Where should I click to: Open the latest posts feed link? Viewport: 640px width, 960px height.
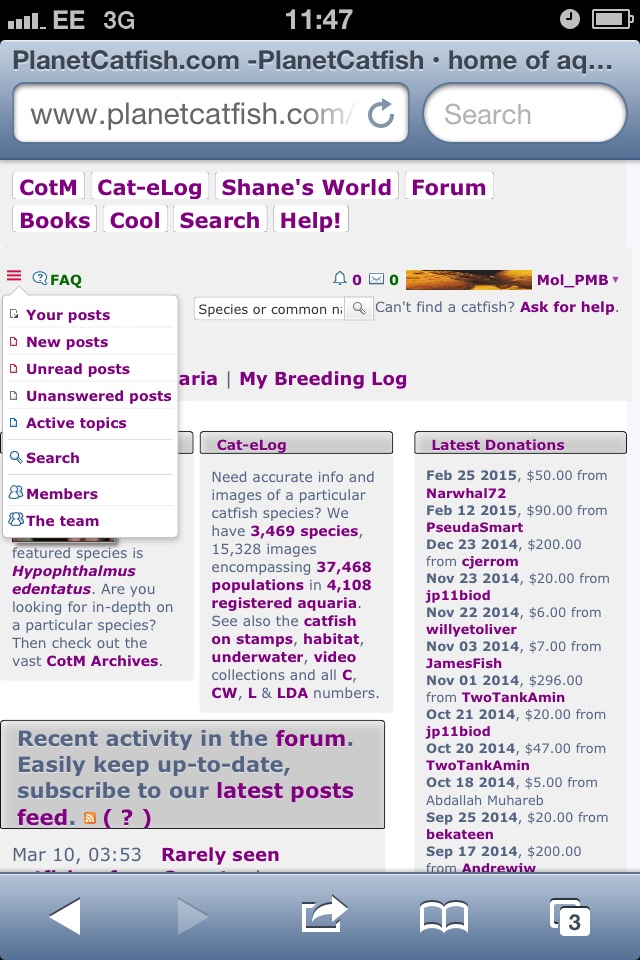coord(185,803)
